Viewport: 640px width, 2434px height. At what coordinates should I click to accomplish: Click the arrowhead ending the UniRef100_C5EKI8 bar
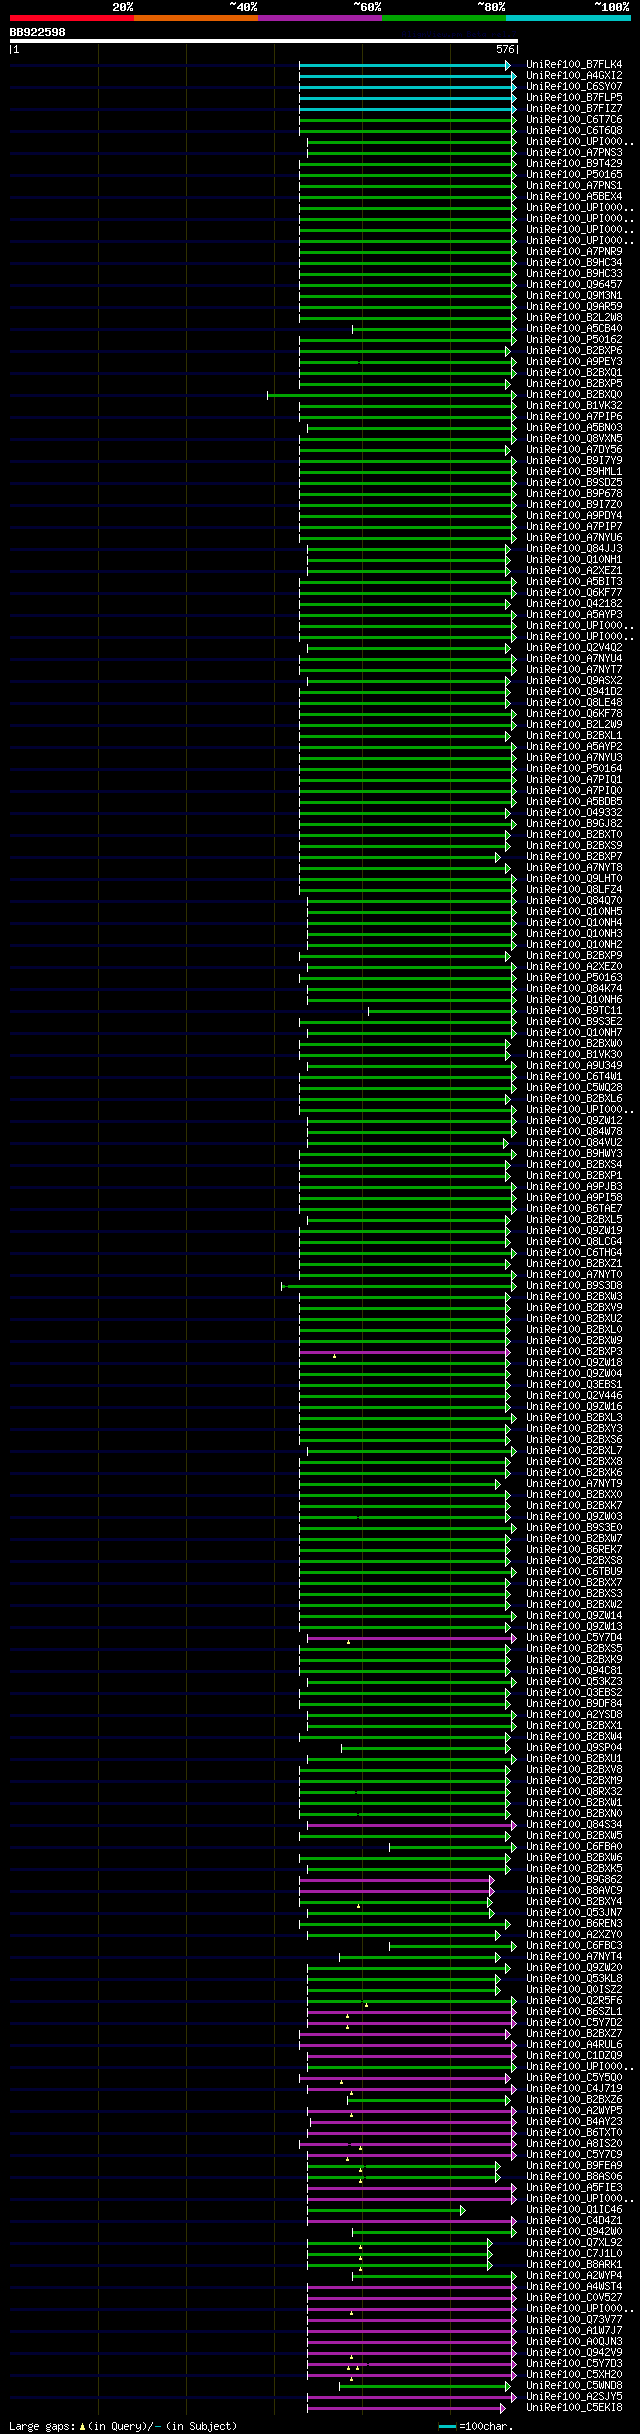coord(503,2408)
